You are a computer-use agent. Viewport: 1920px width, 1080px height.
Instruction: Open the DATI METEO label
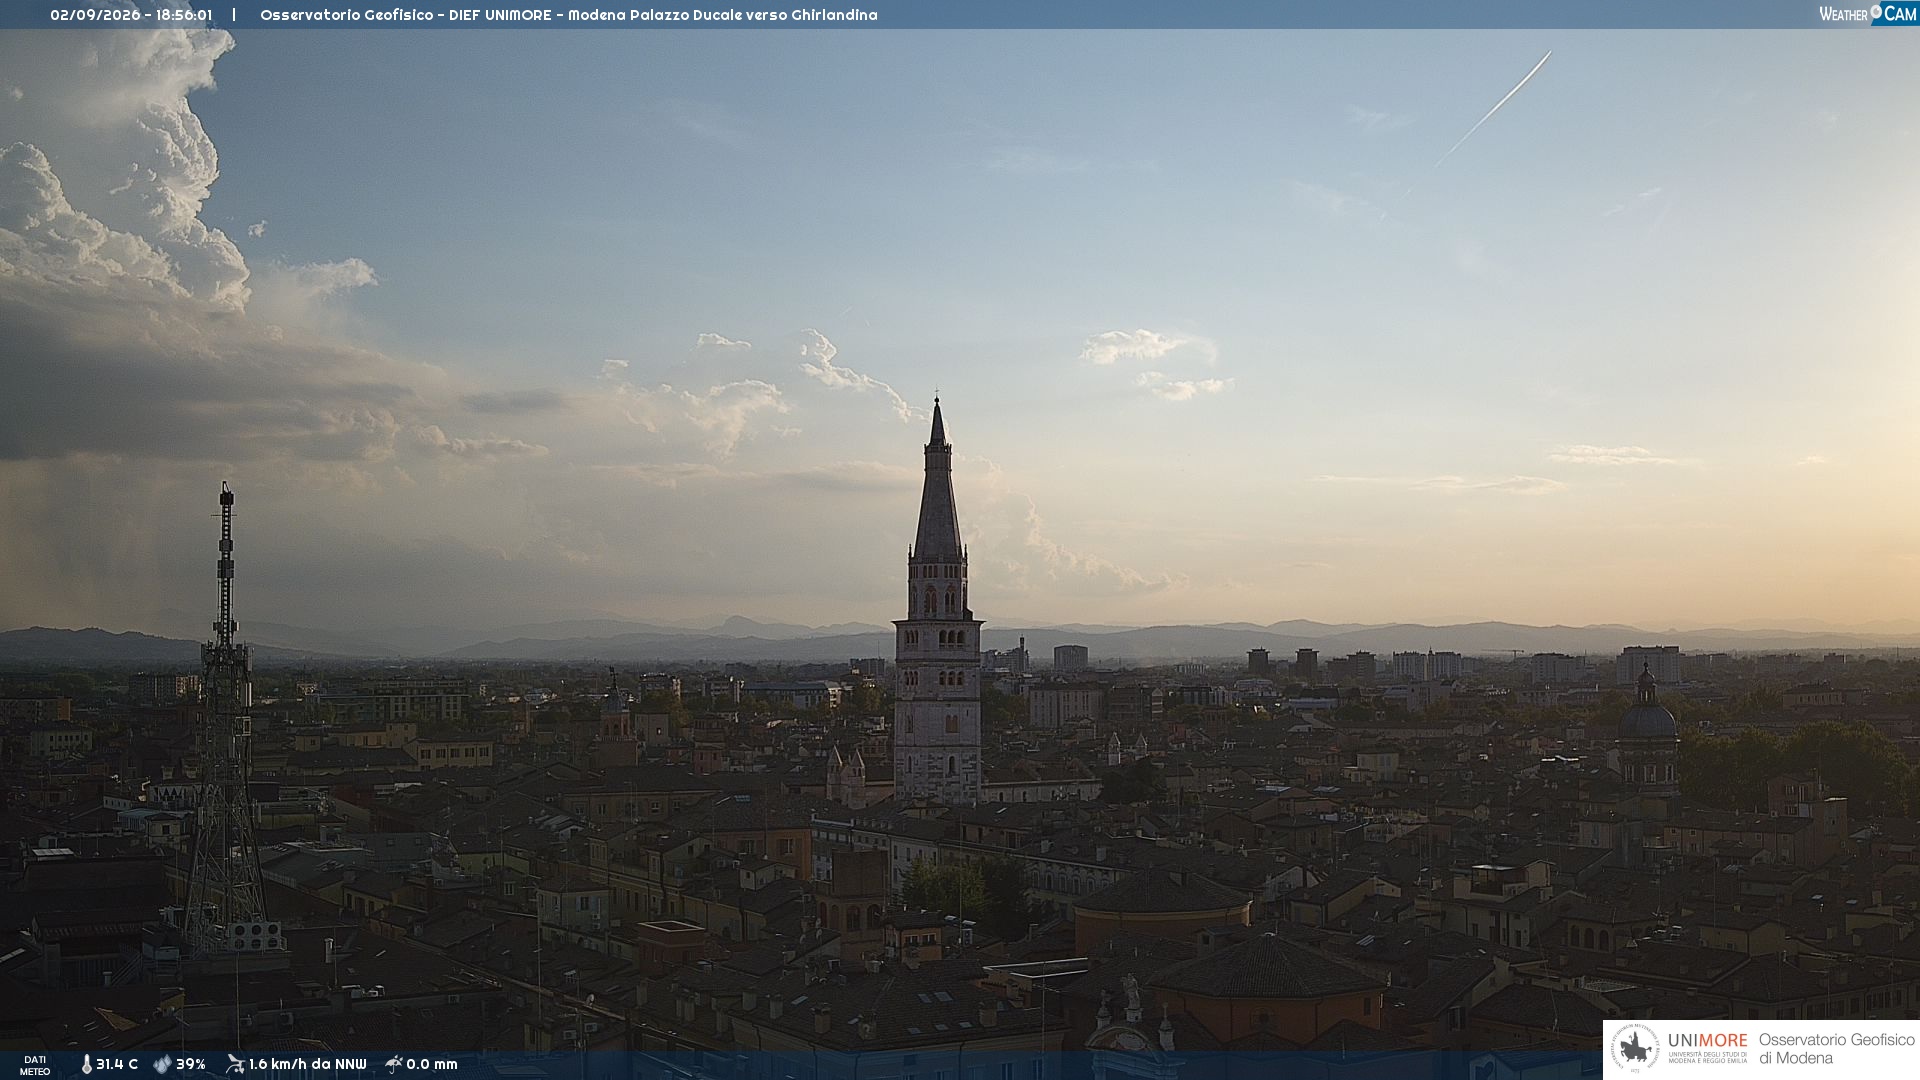[x=35, y=1065]
